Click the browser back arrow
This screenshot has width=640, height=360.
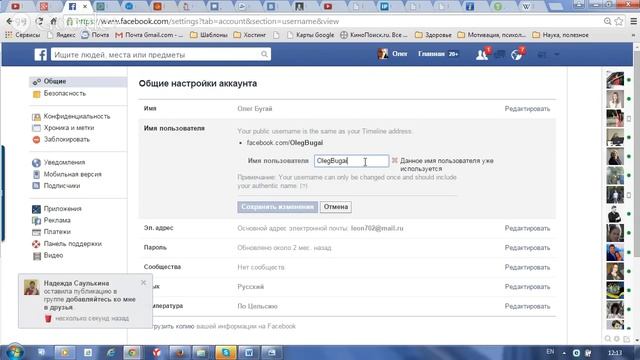point(9,21)
